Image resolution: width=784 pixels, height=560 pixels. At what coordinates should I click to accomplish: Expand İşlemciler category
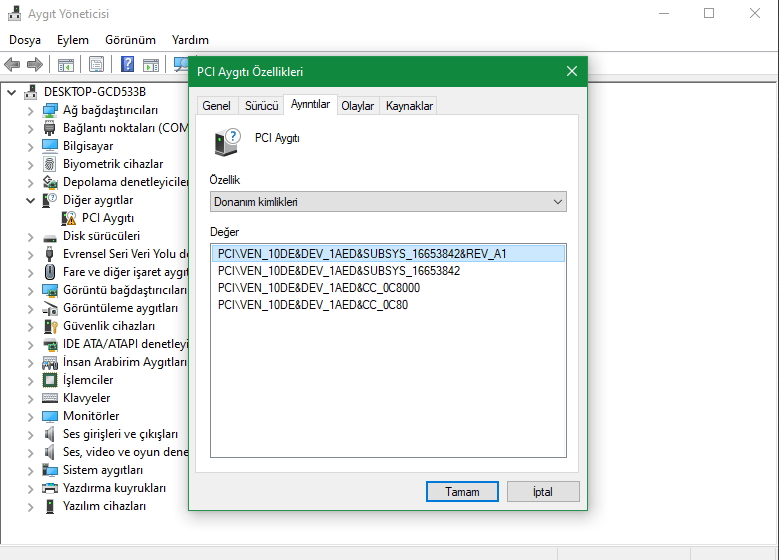(30, 380)
